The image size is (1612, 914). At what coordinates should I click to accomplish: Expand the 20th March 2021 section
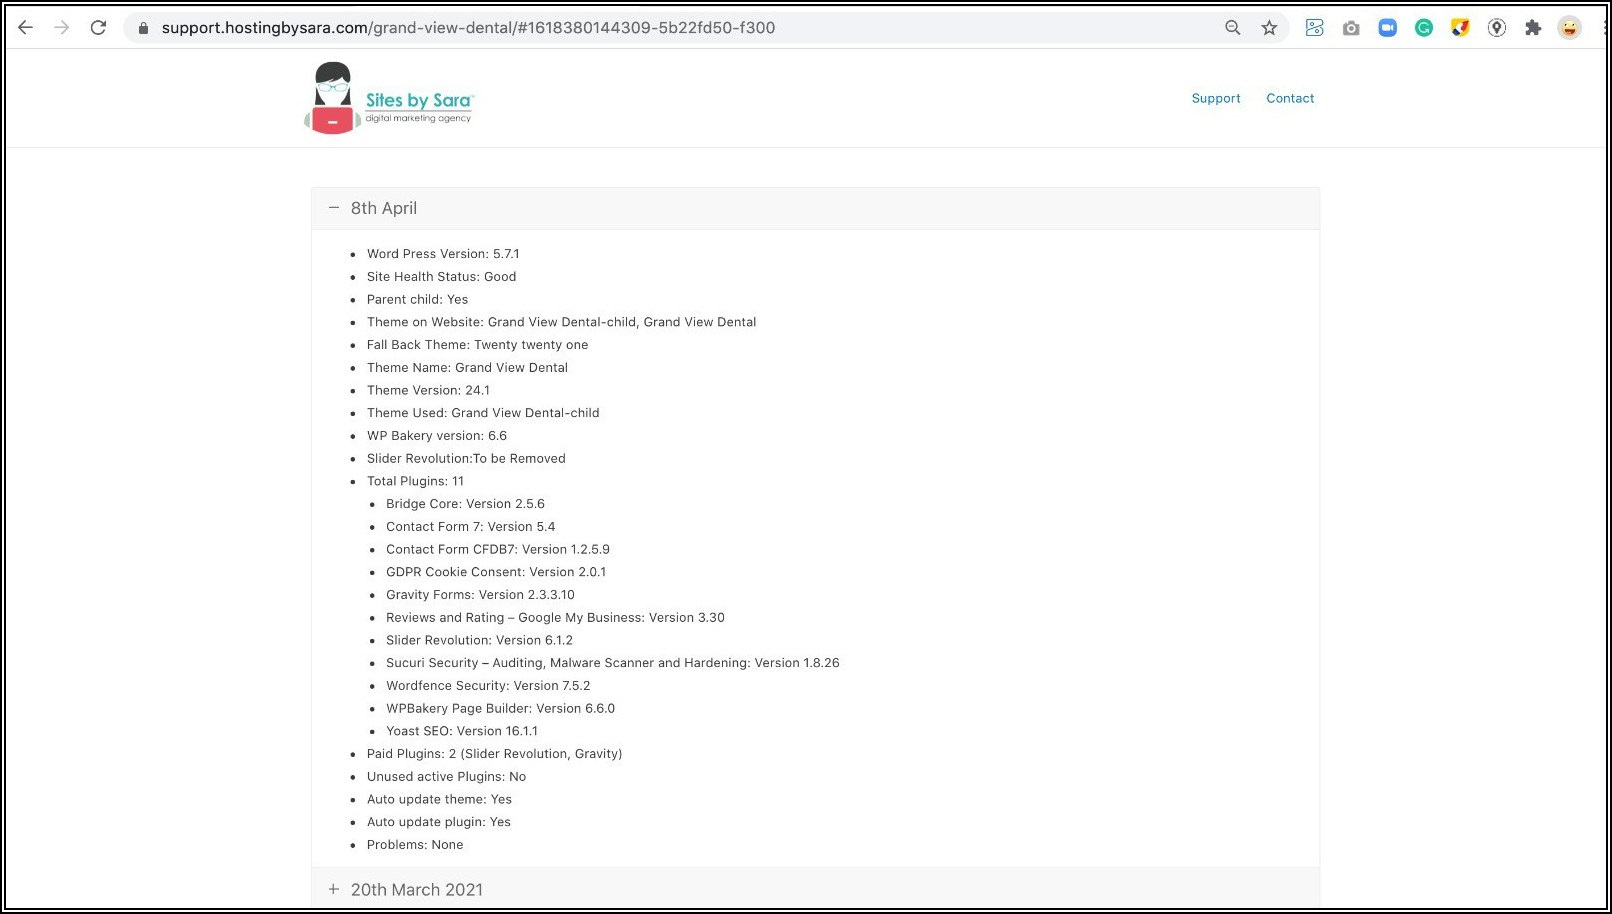pos(815,889)
